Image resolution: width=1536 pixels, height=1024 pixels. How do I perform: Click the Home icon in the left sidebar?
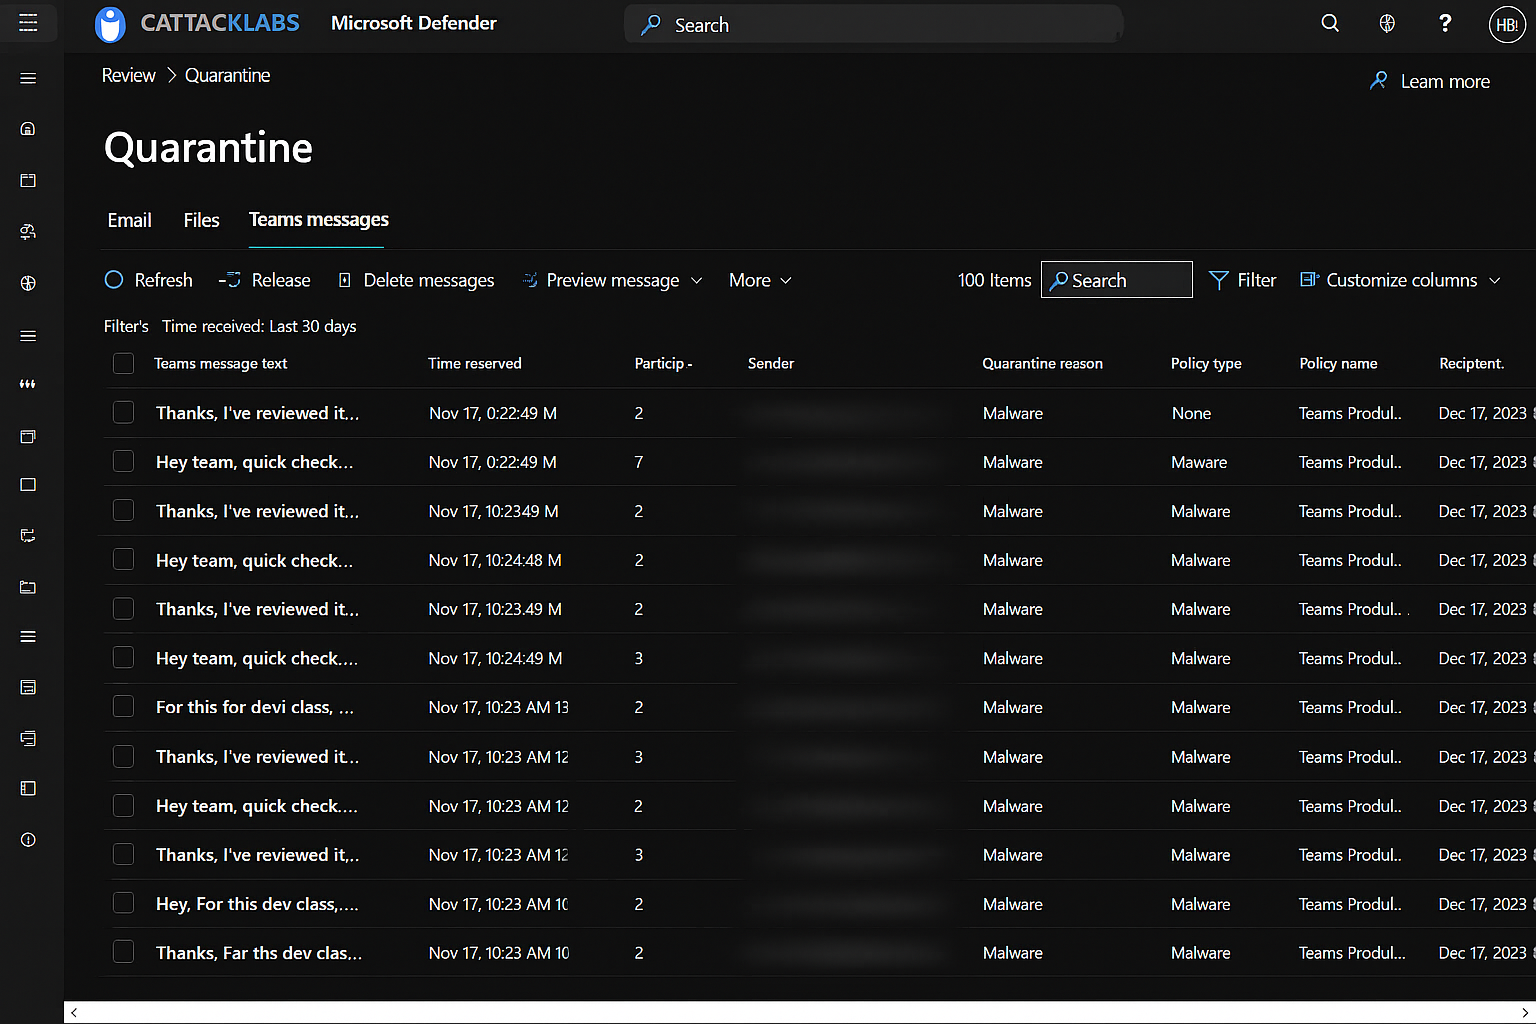point(27,128)
